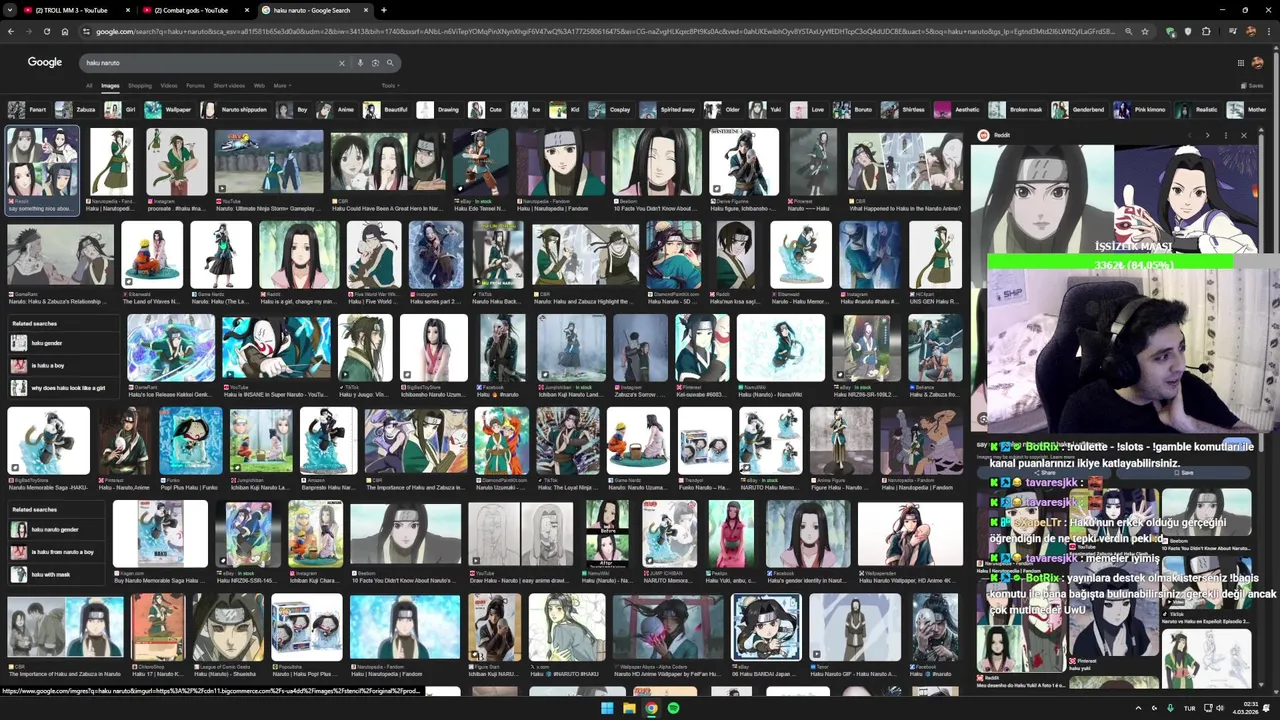The width and height of the screenshot is (1280, 720).
Task: Filter images by the Cosplay chip
Action: tap(611, 109)
